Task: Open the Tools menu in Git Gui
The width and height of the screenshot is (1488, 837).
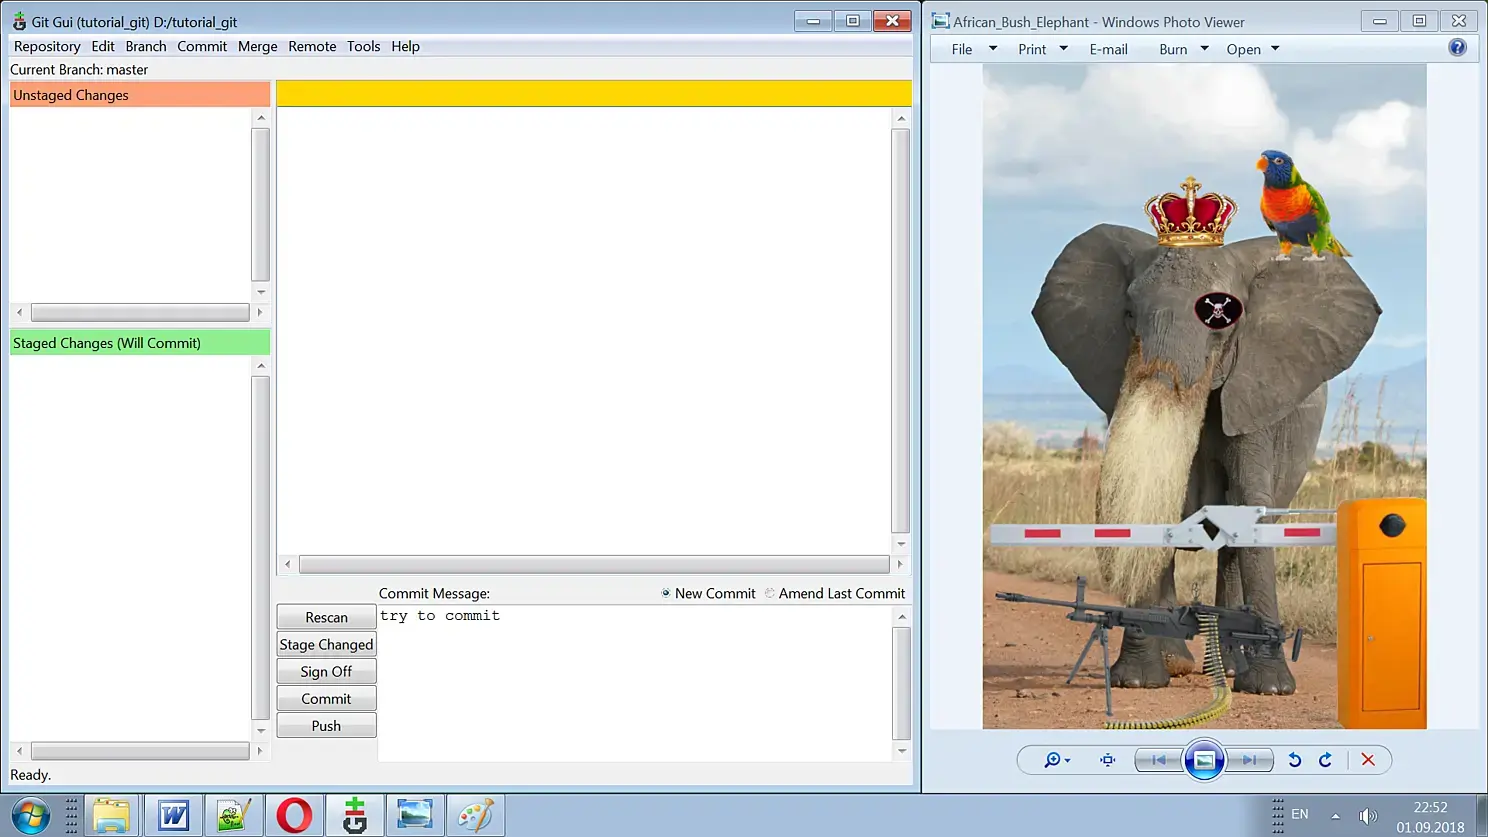Action: (363, 46)
